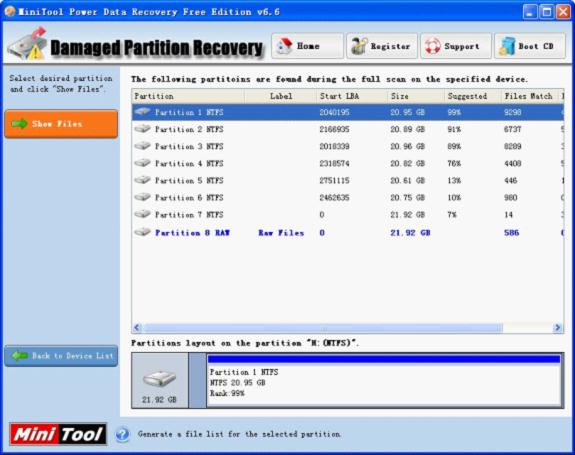The width and height of the screenshot is (575, 455).
Task: Select the row Partition 6 NTFS
Action: [348, 198]
